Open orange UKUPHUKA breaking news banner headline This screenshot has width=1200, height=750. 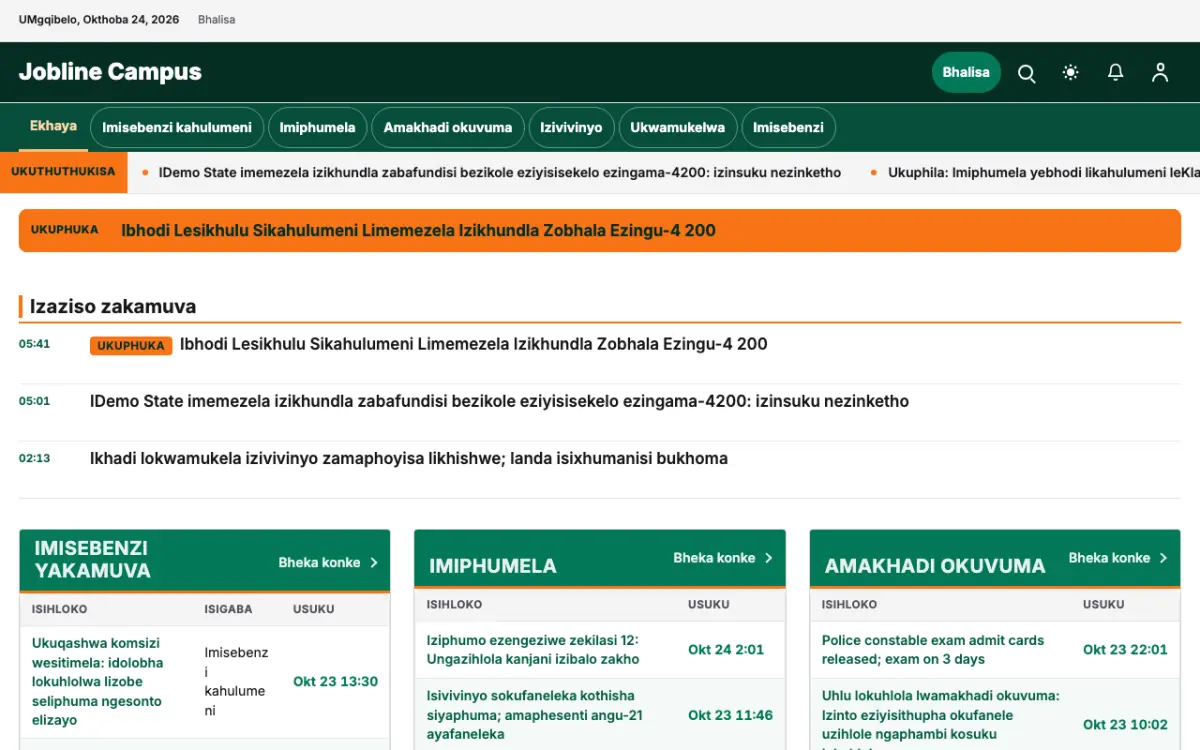tap(419, 230)
